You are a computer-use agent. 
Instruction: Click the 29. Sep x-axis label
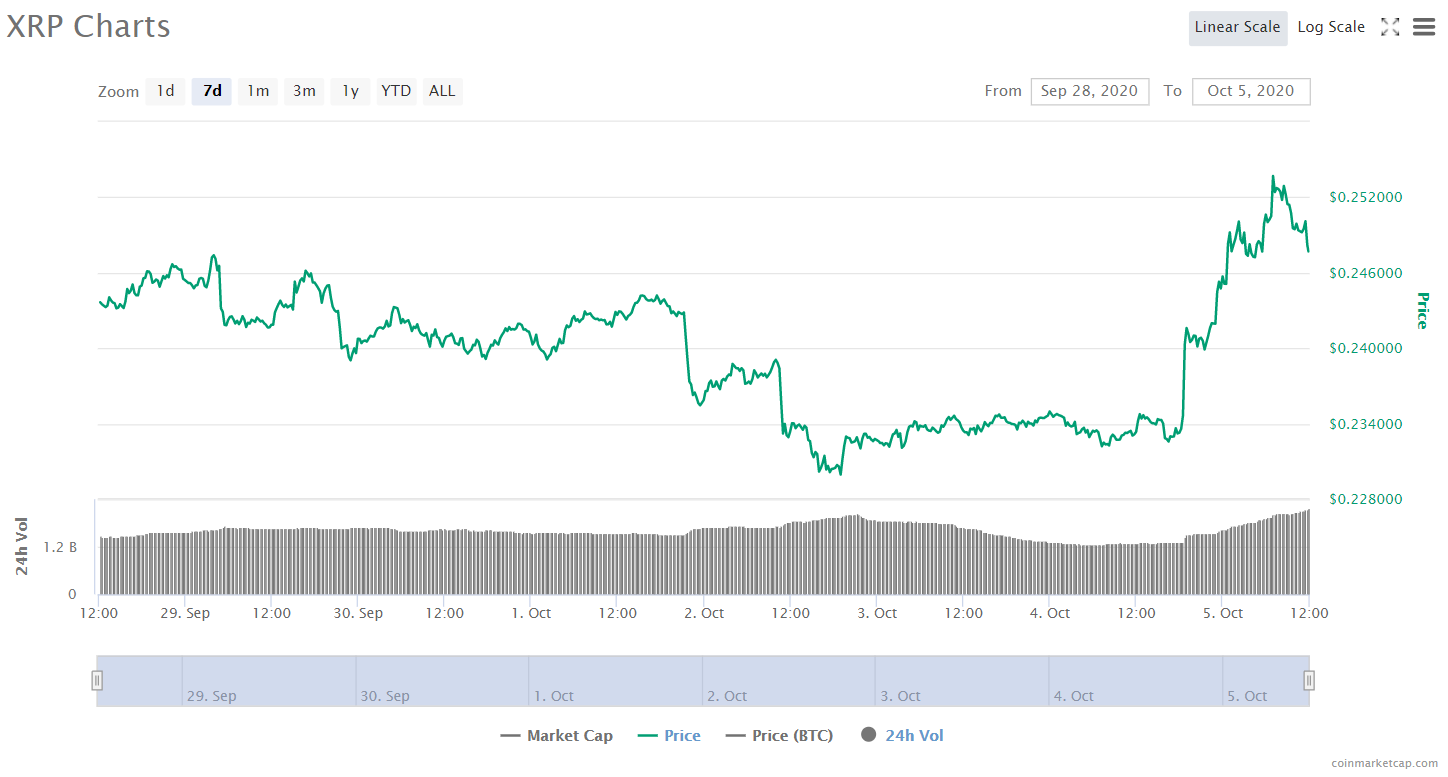[x=185, y=613]
